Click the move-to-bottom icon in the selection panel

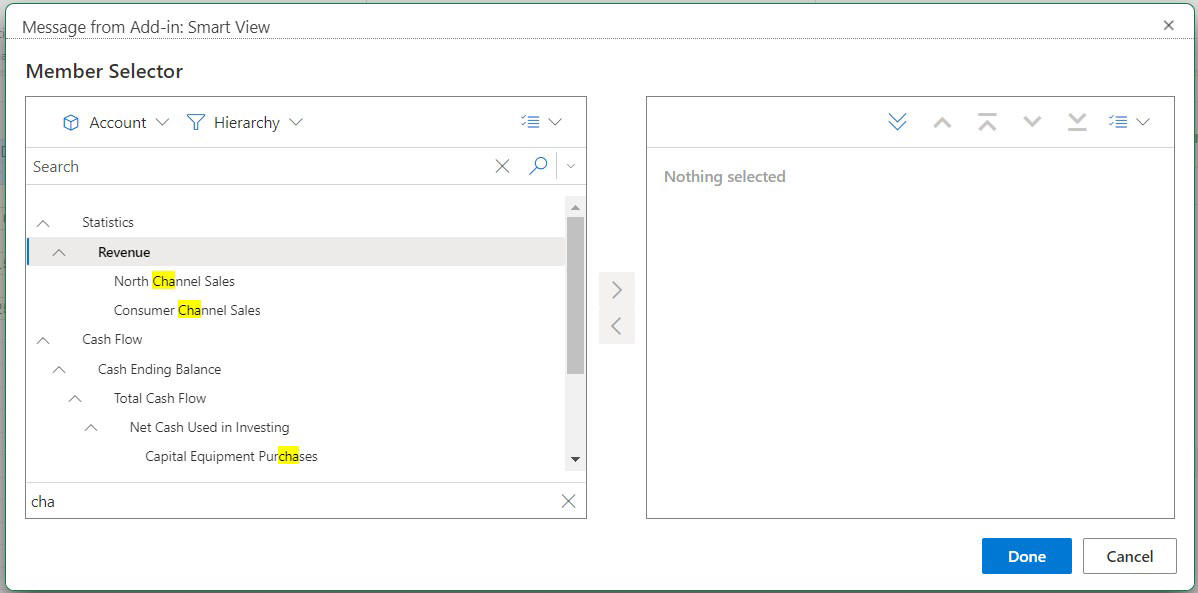coord(1077,120)
